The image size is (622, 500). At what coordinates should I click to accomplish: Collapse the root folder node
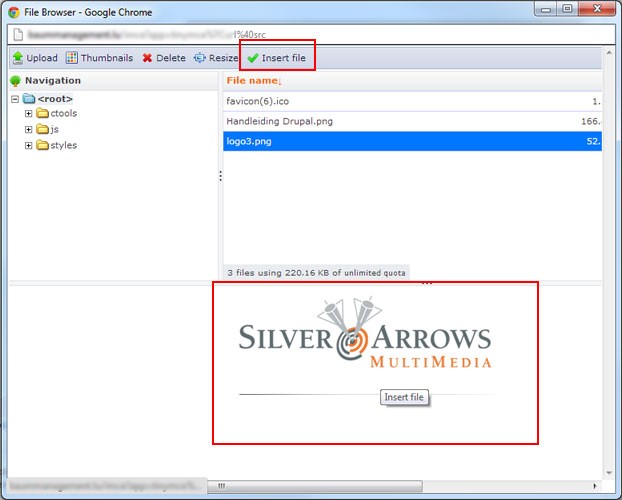click(x=15, y=99)
